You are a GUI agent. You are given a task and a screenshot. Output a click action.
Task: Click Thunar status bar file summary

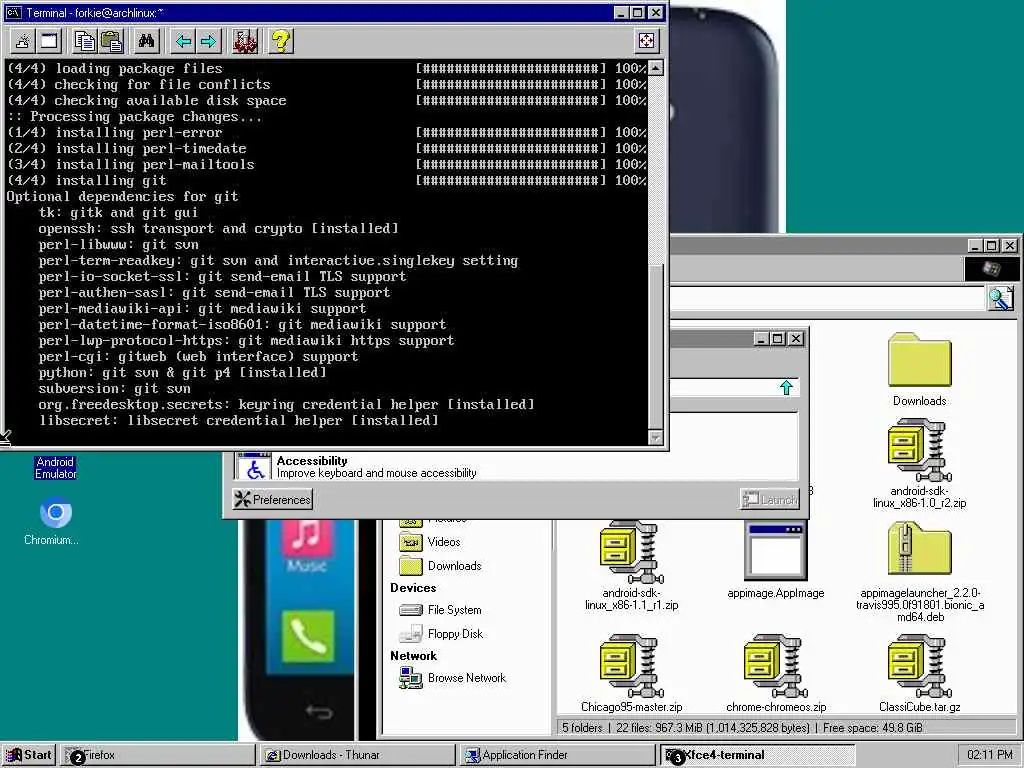(x=742, y=728)
